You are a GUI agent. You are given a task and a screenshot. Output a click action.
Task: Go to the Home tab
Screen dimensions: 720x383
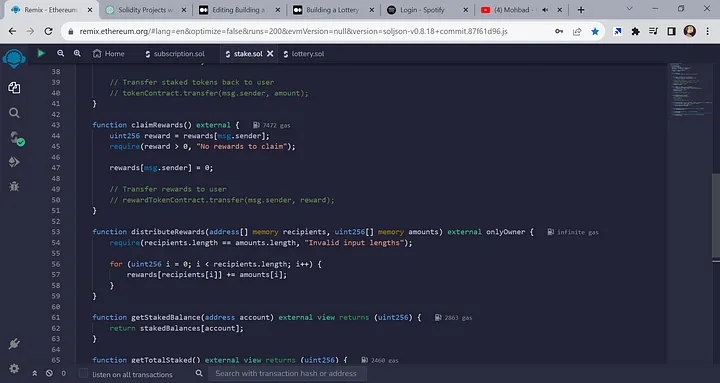(x=108, y=54)
